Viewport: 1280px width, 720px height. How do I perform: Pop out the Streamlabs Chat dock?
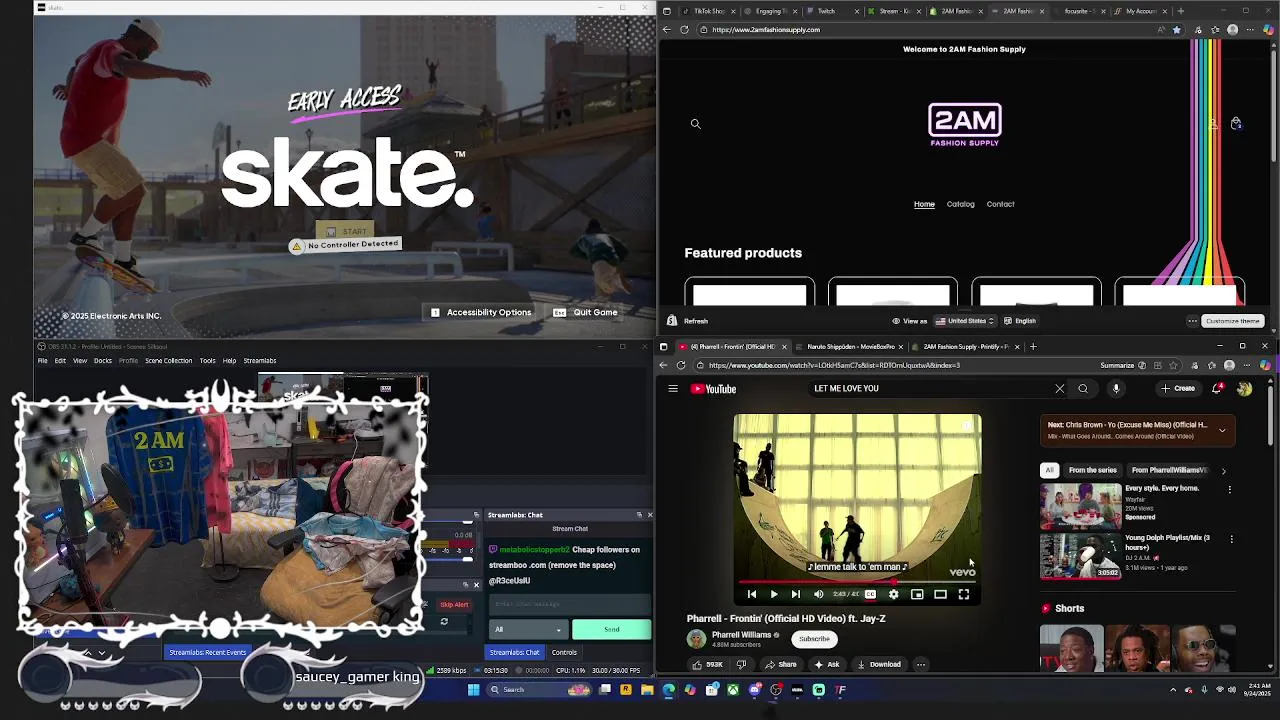tap(639, 515)
